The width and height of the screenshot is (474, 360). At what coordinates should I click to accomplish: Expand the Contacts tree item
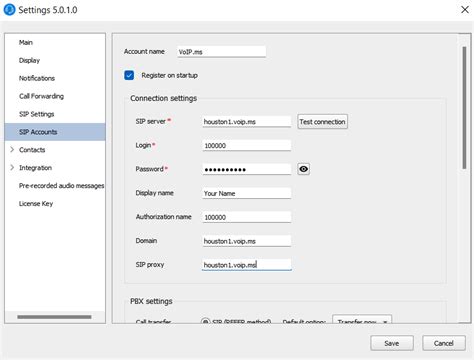pyautogui.click(x=12, y=150)
